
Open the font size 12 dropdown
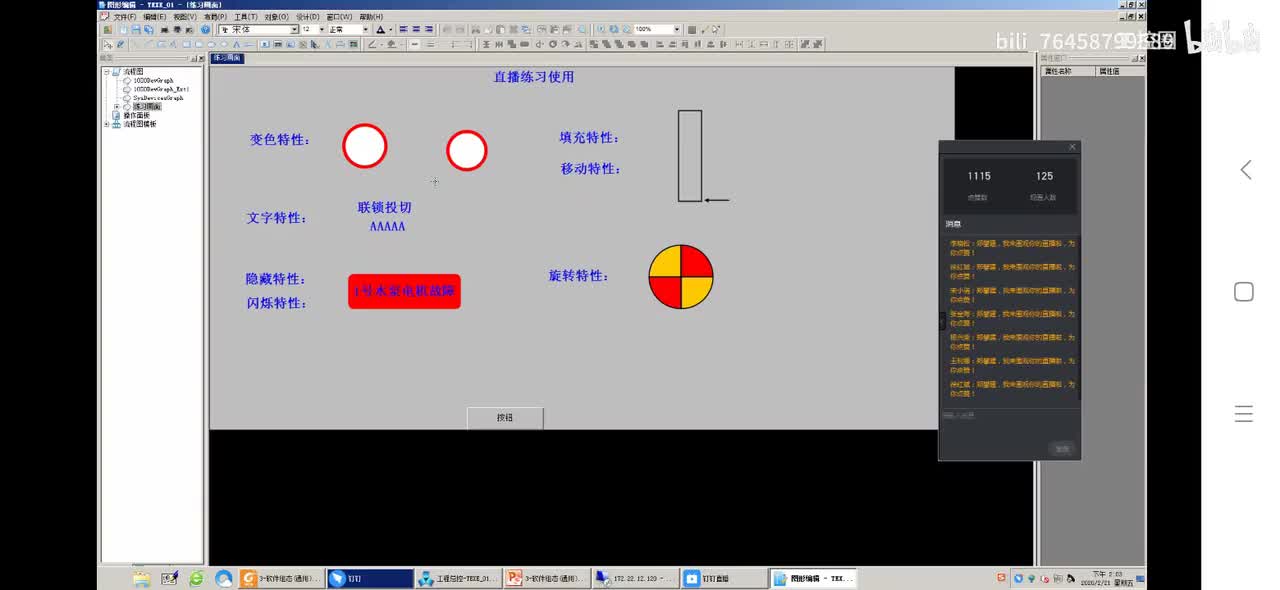click(322, 30)
